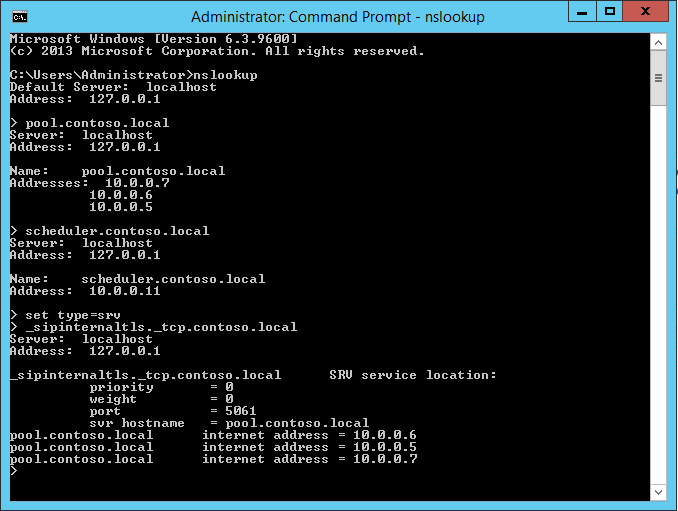
Task: Click the 'internet address = 10.0.0.6' line
Action: click(310, 435)
